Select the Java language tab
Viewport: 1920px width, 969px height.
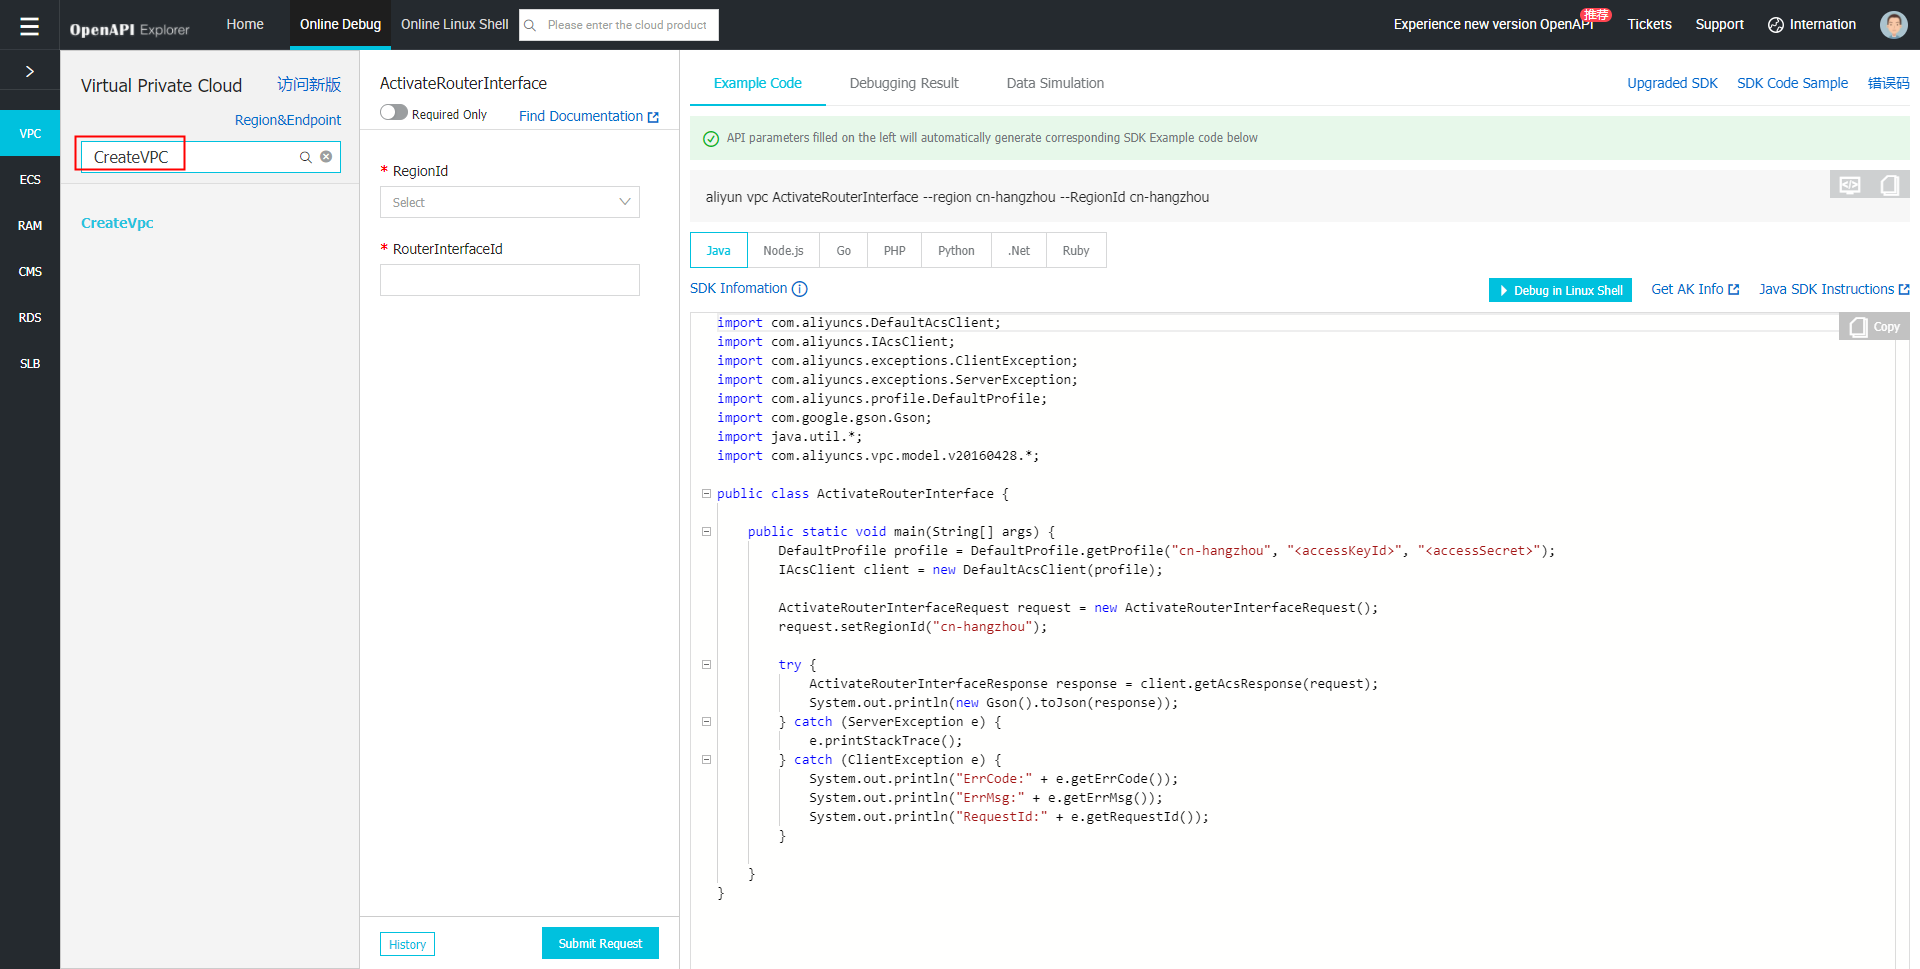(718, 250)
